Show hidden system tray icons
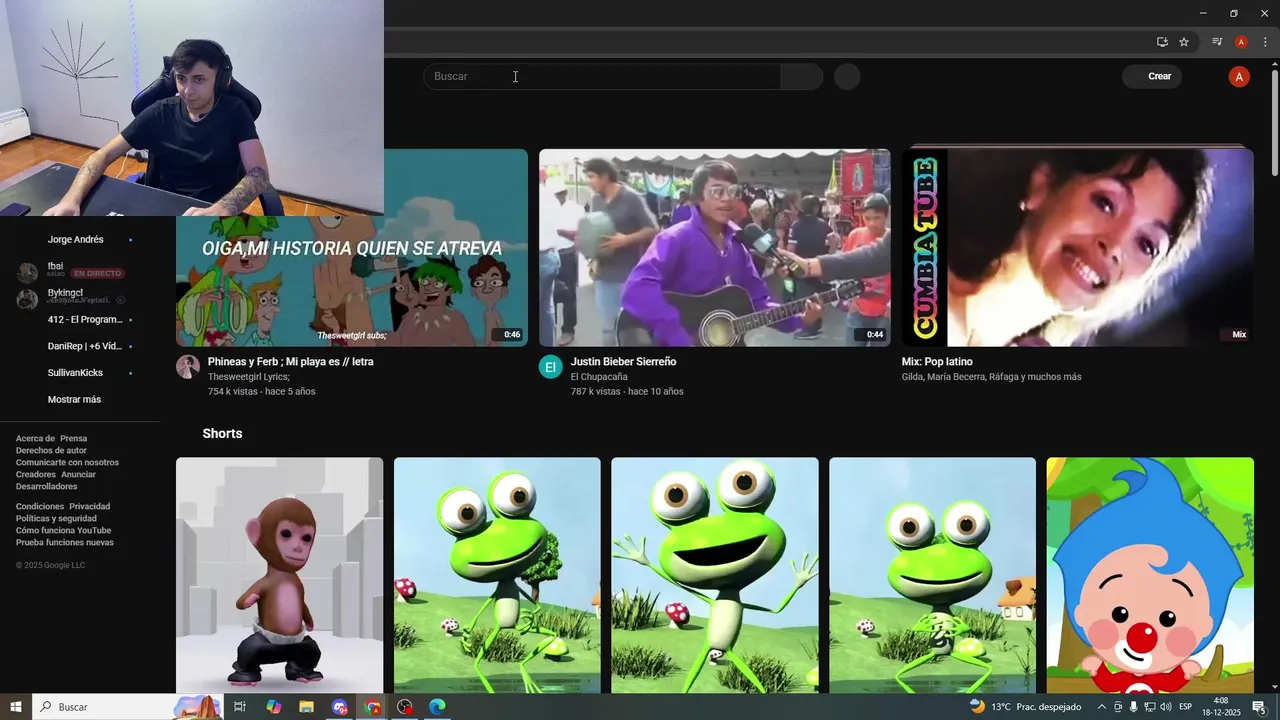The height and width of the screenshot is (720, 1280). pyautogui.click(x=1102, y=707)
